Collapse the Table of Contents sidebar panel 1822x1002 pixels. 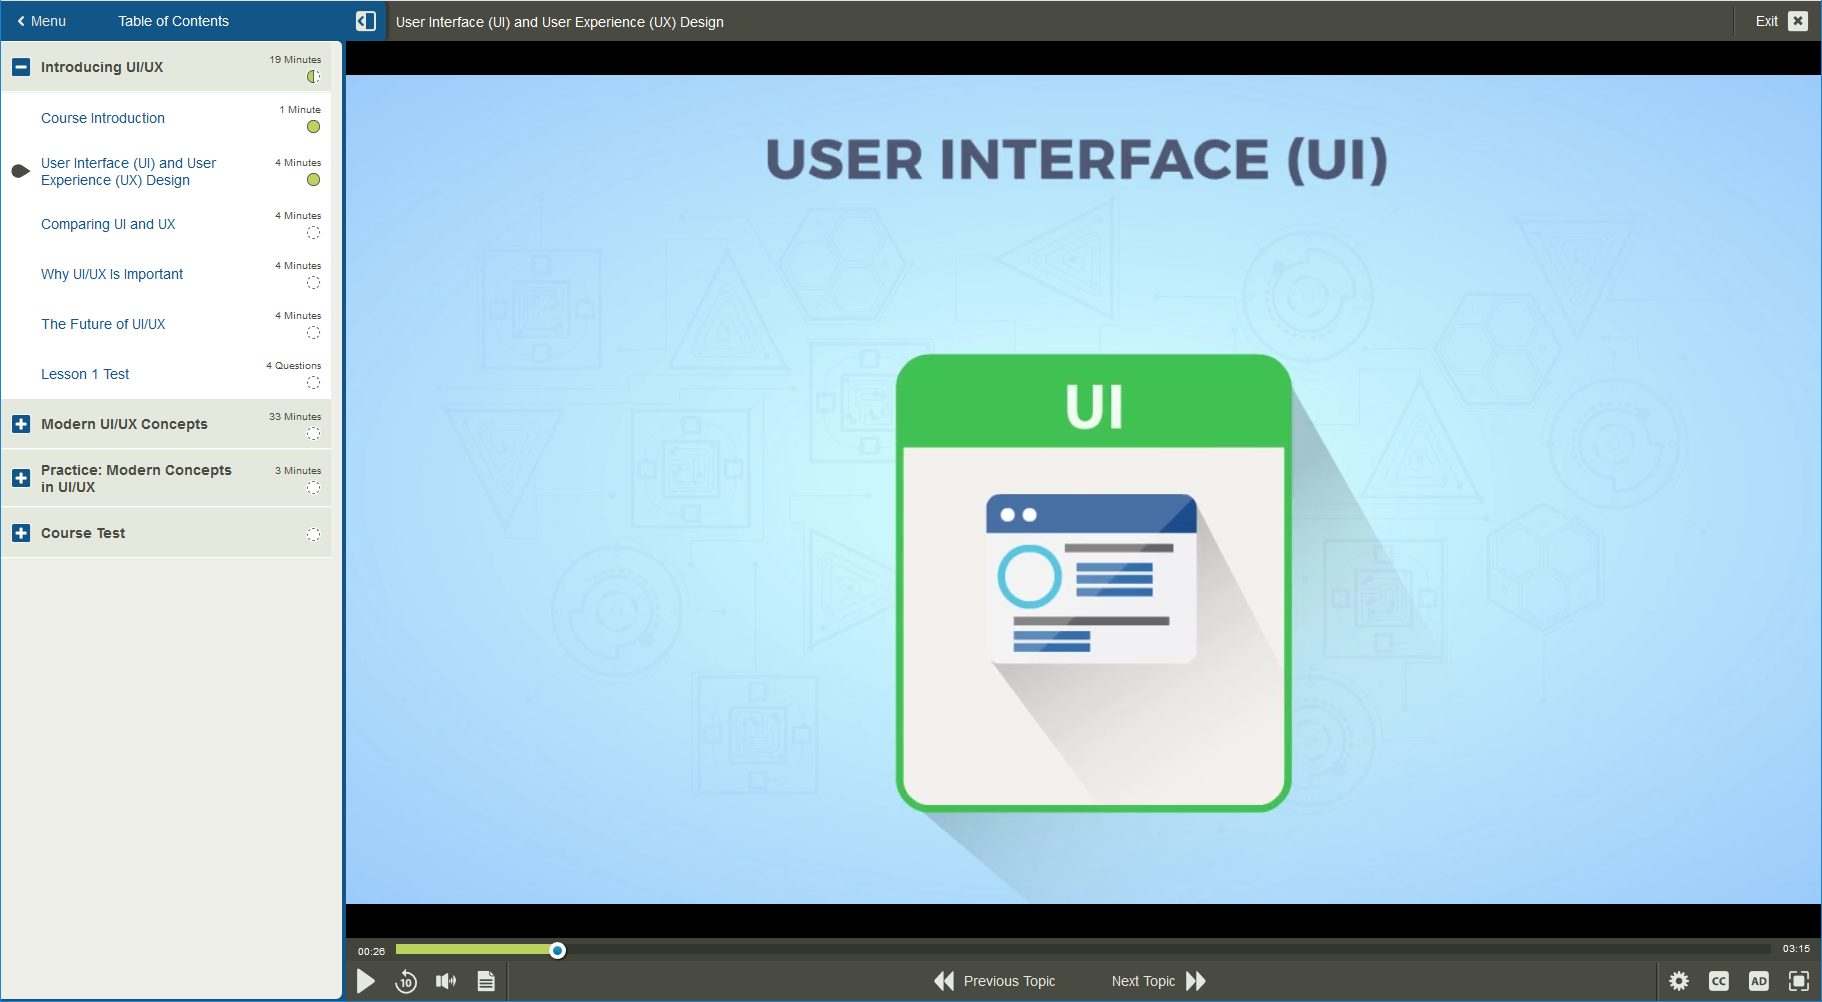click(x=366, y=20)
